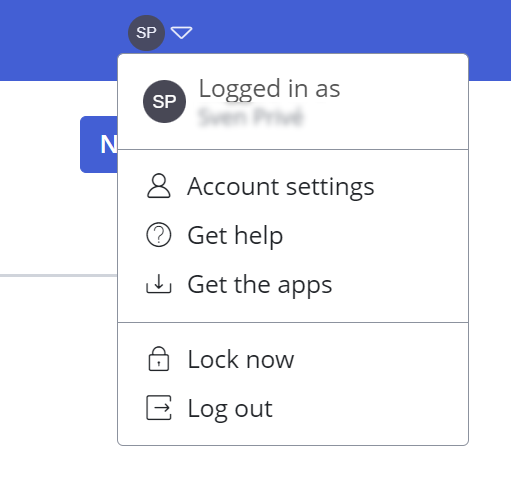Click the download tray icon for apps

[x=159, y=284]
